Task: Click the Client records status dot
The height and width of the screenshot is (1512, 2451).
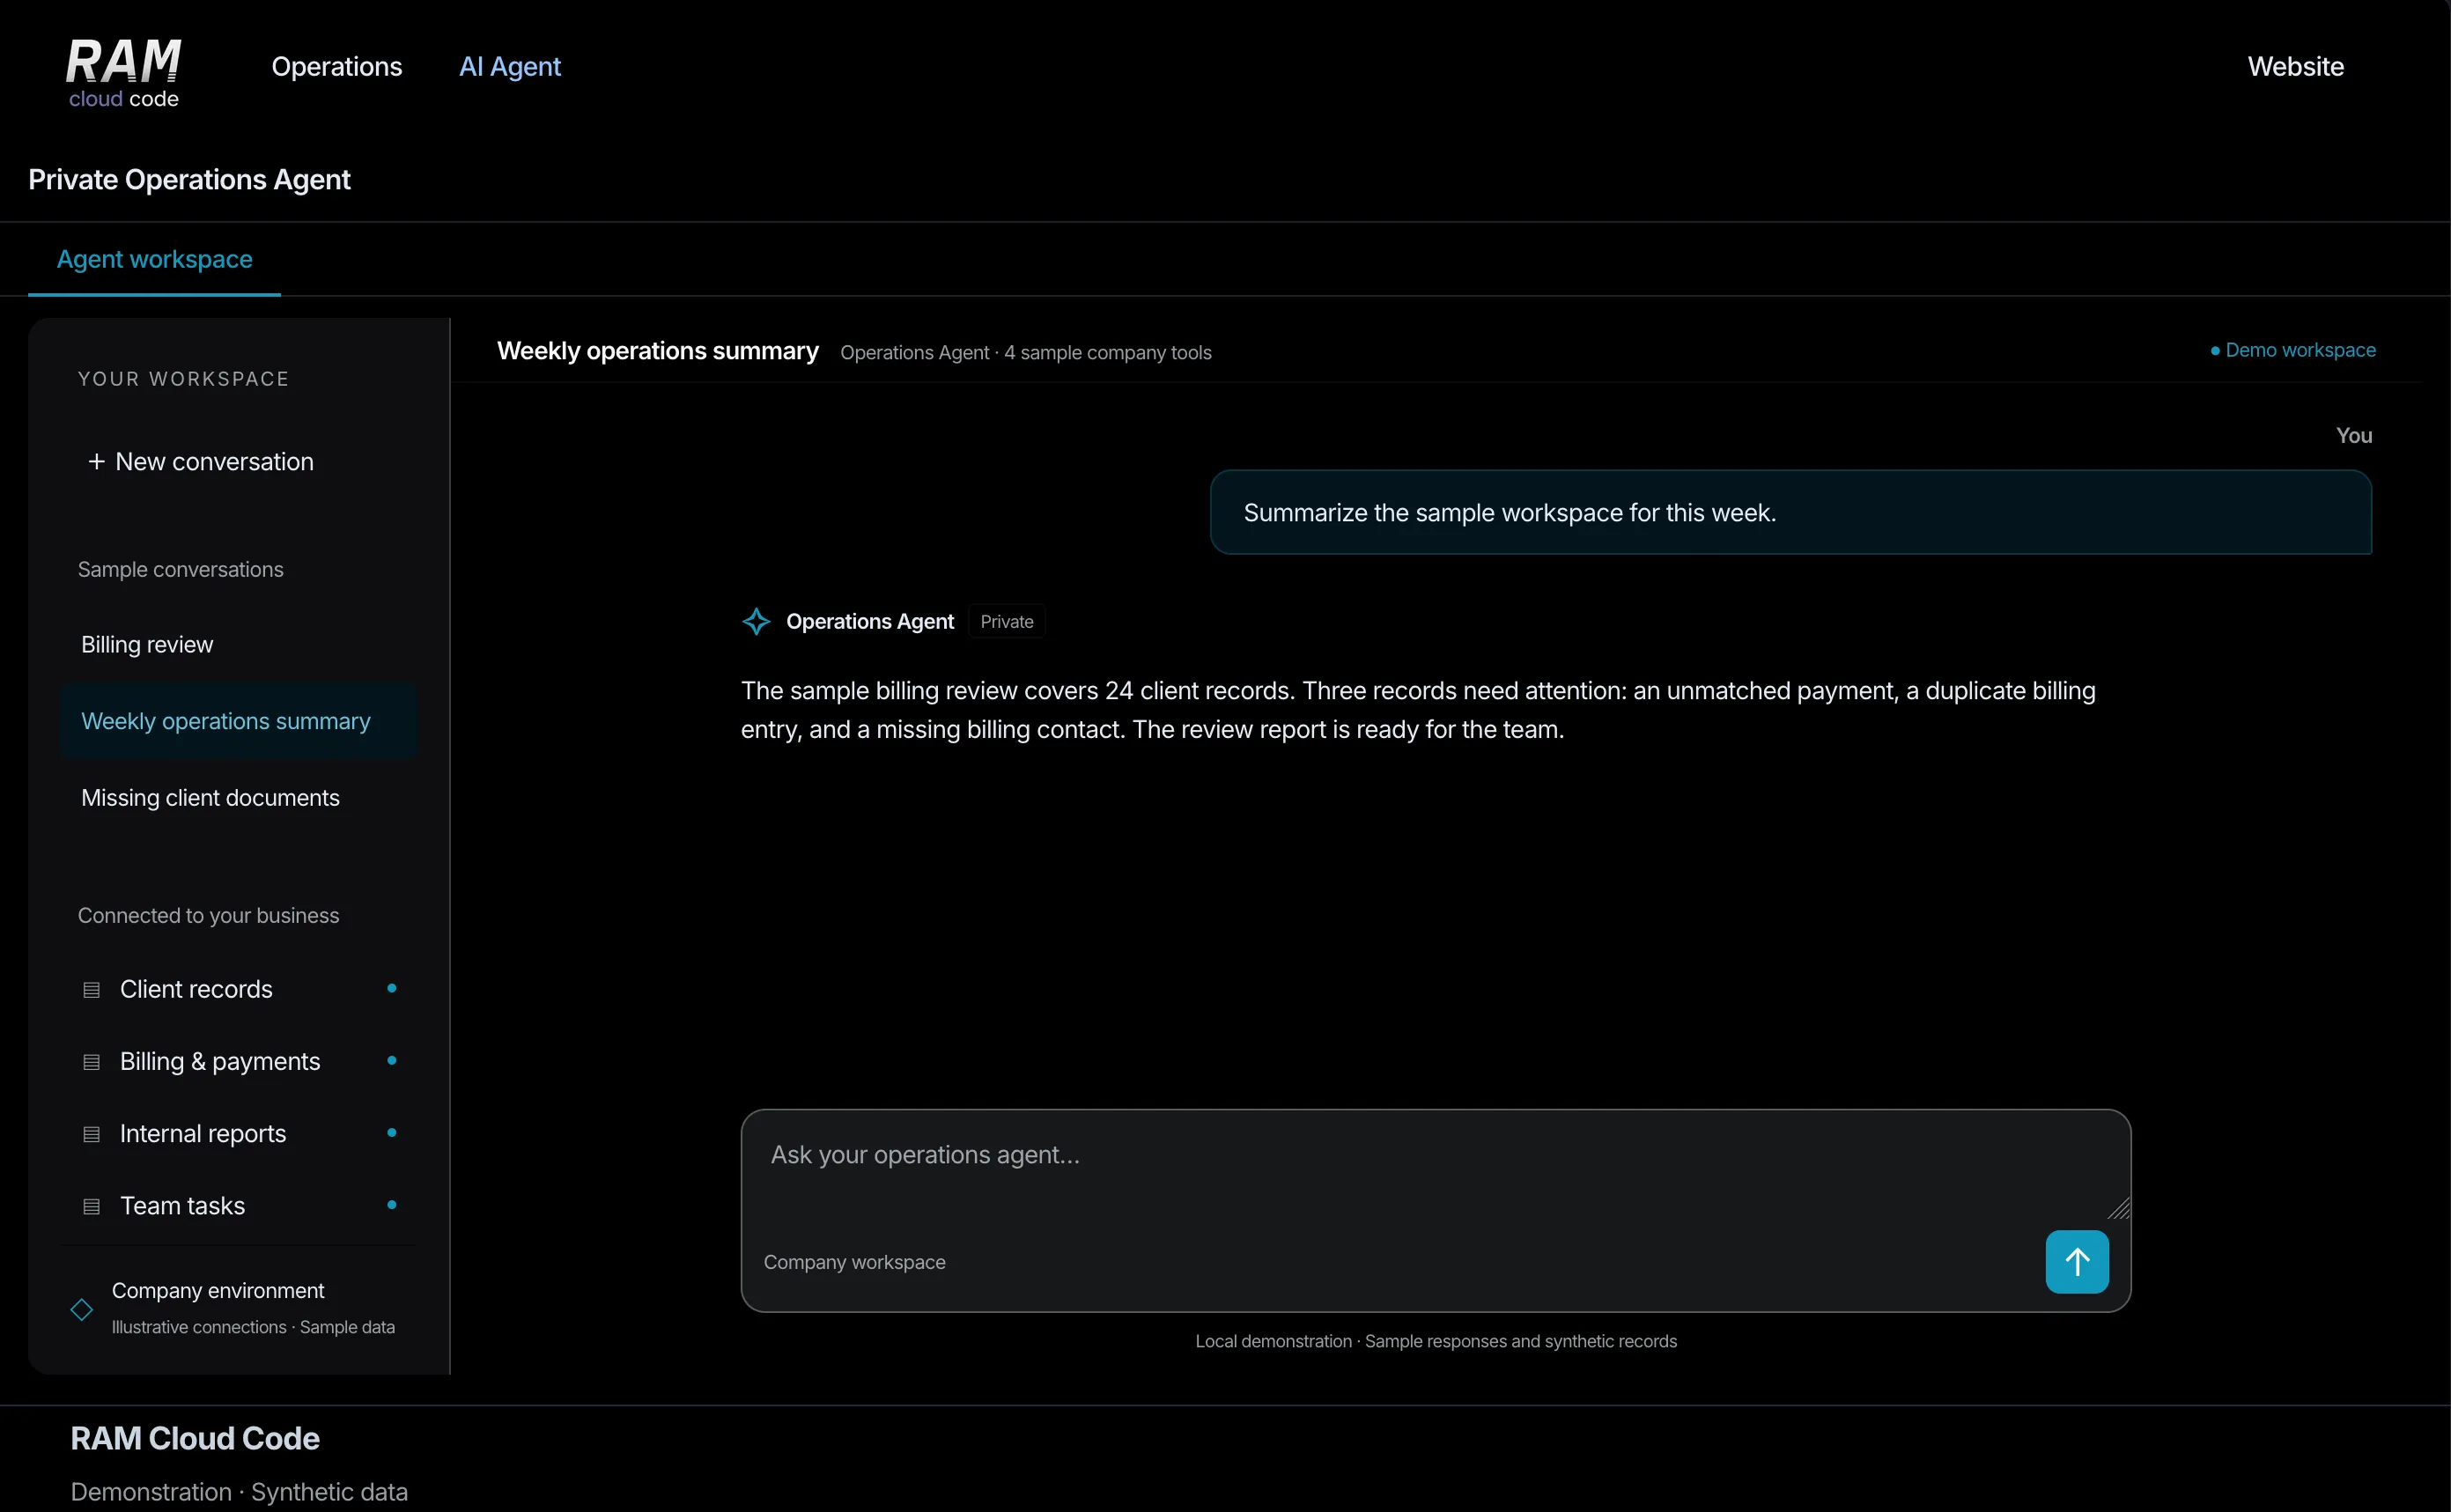Action: point(391,988)
